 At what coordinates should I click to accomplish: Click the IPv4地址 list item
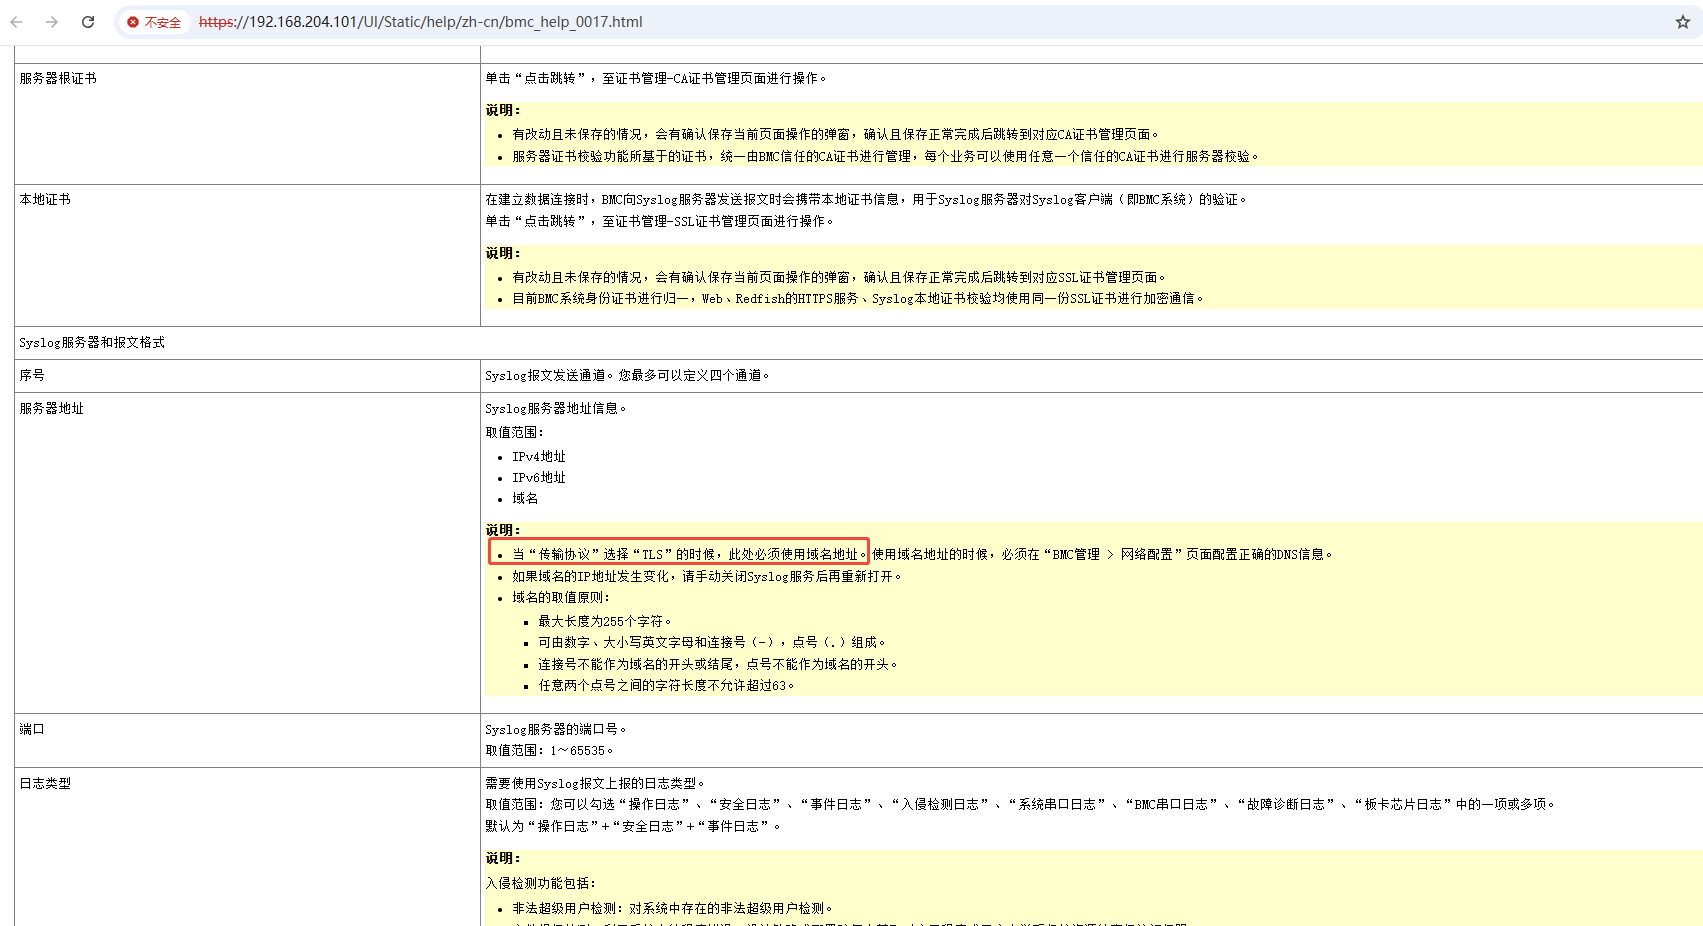tap(539, 456)
